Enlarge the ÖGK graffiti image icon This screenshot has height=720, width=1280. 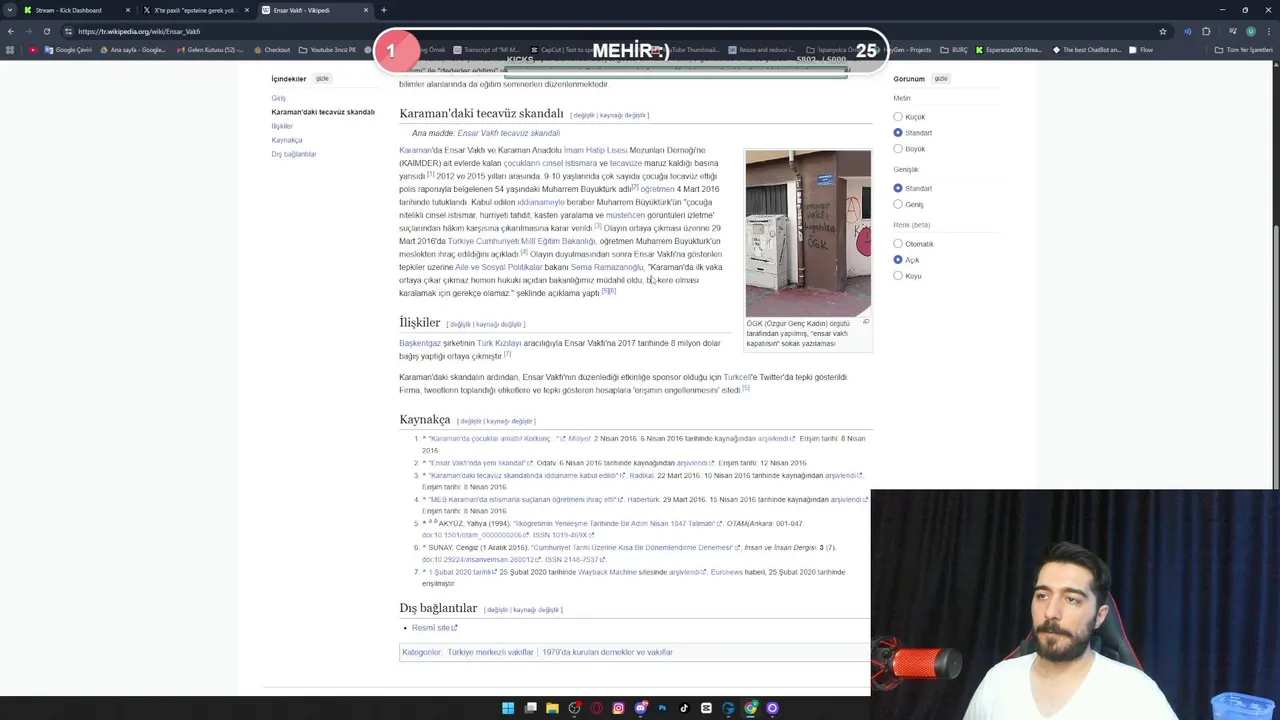click(x=866, y=322)
